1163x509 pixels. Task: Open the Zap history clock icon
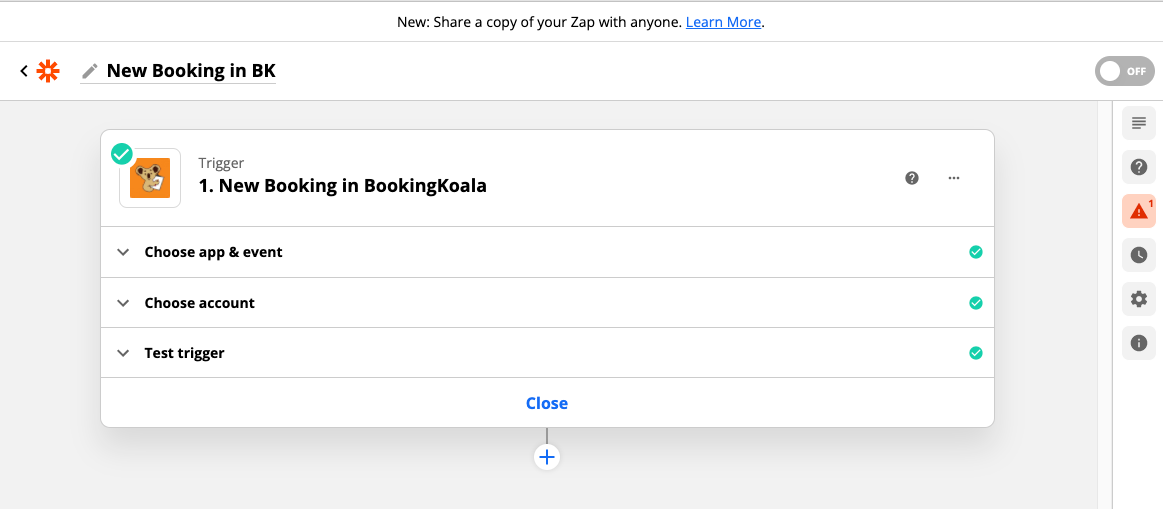1138,255
